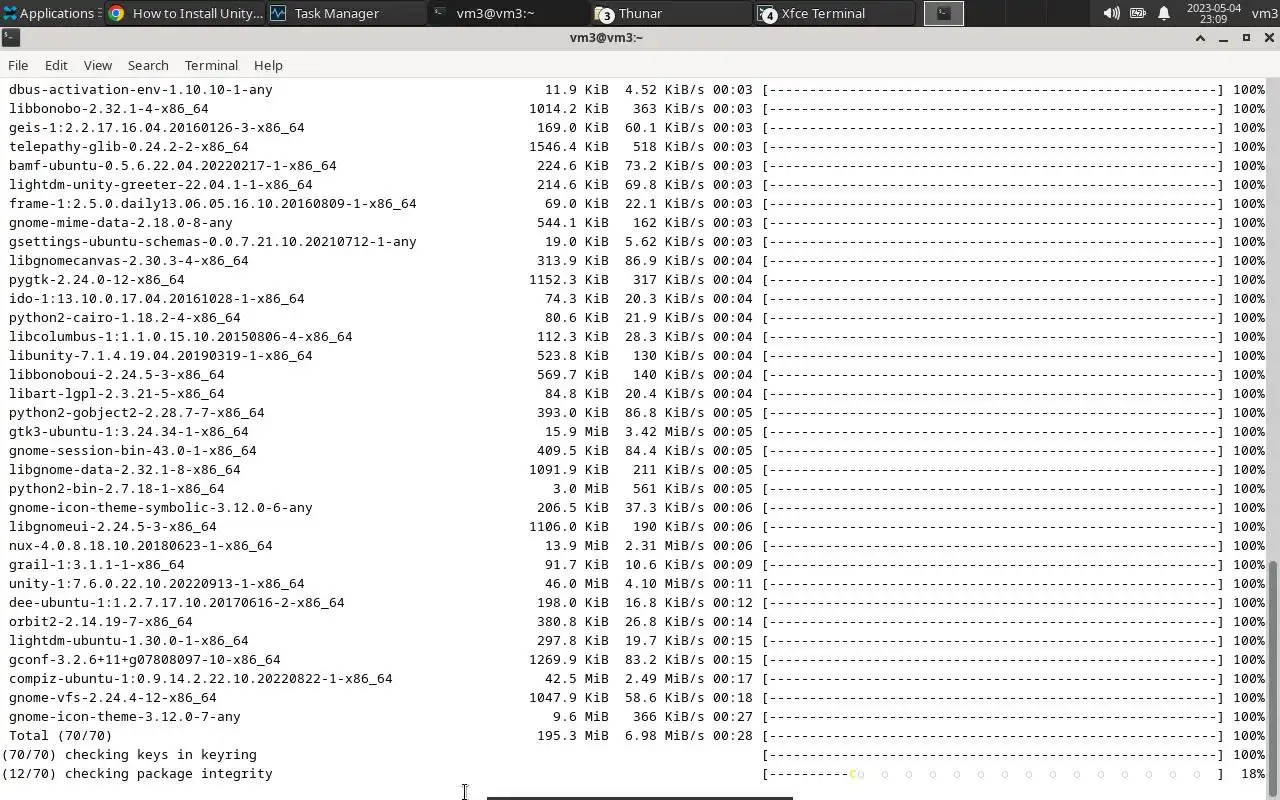Click the 'gnome-icon-theme-symbolic-3.12.0-6-any' line

[161, 508]
